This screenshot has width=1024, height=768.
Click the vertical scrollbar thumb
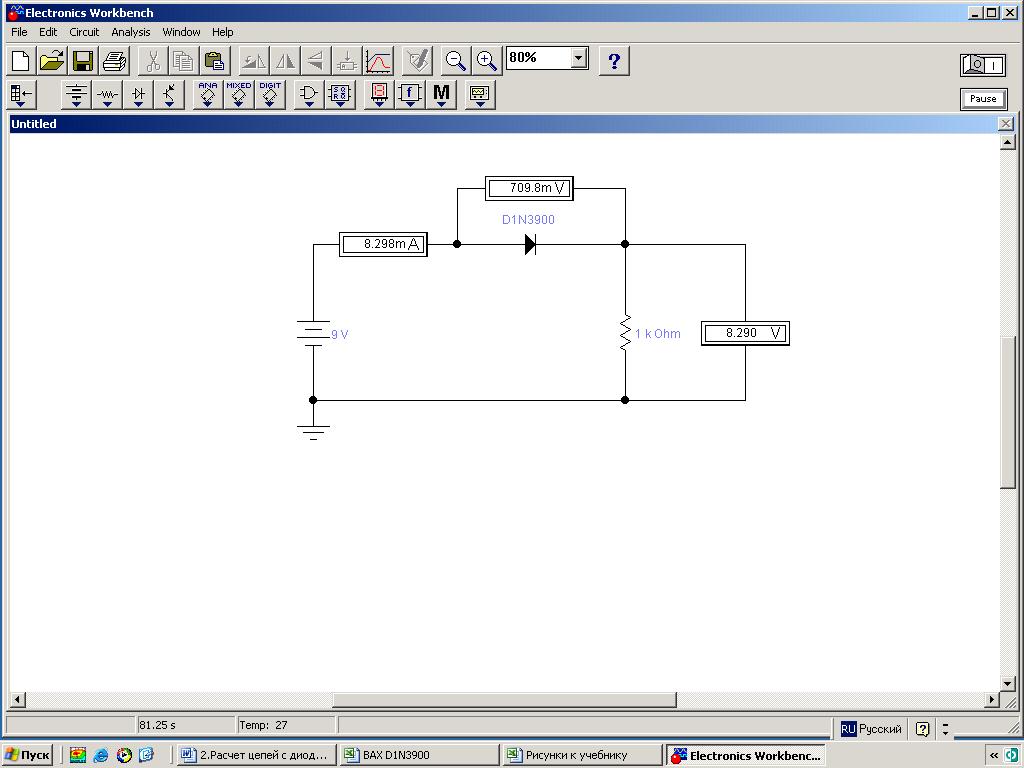(1008, 411)
